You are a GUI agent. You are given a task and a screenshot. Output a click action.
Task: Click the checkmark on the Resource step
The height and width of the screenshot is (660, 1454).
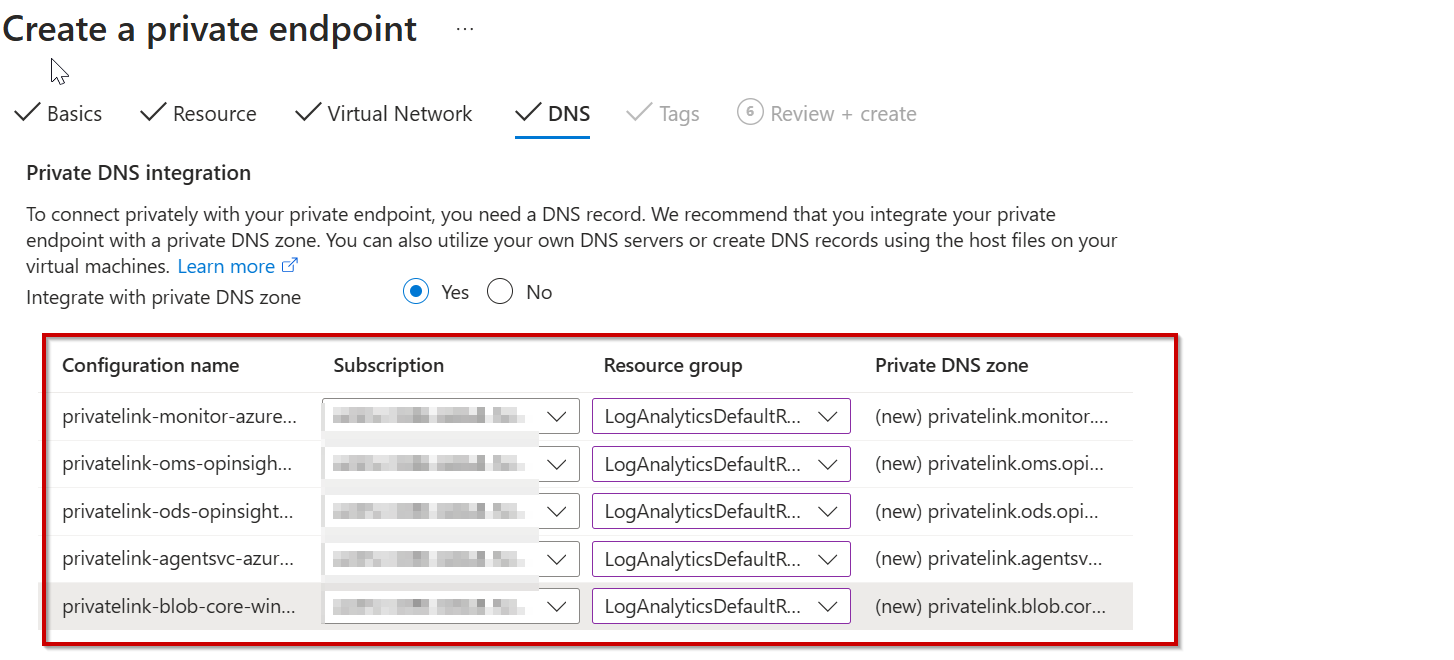click(155, 113)
